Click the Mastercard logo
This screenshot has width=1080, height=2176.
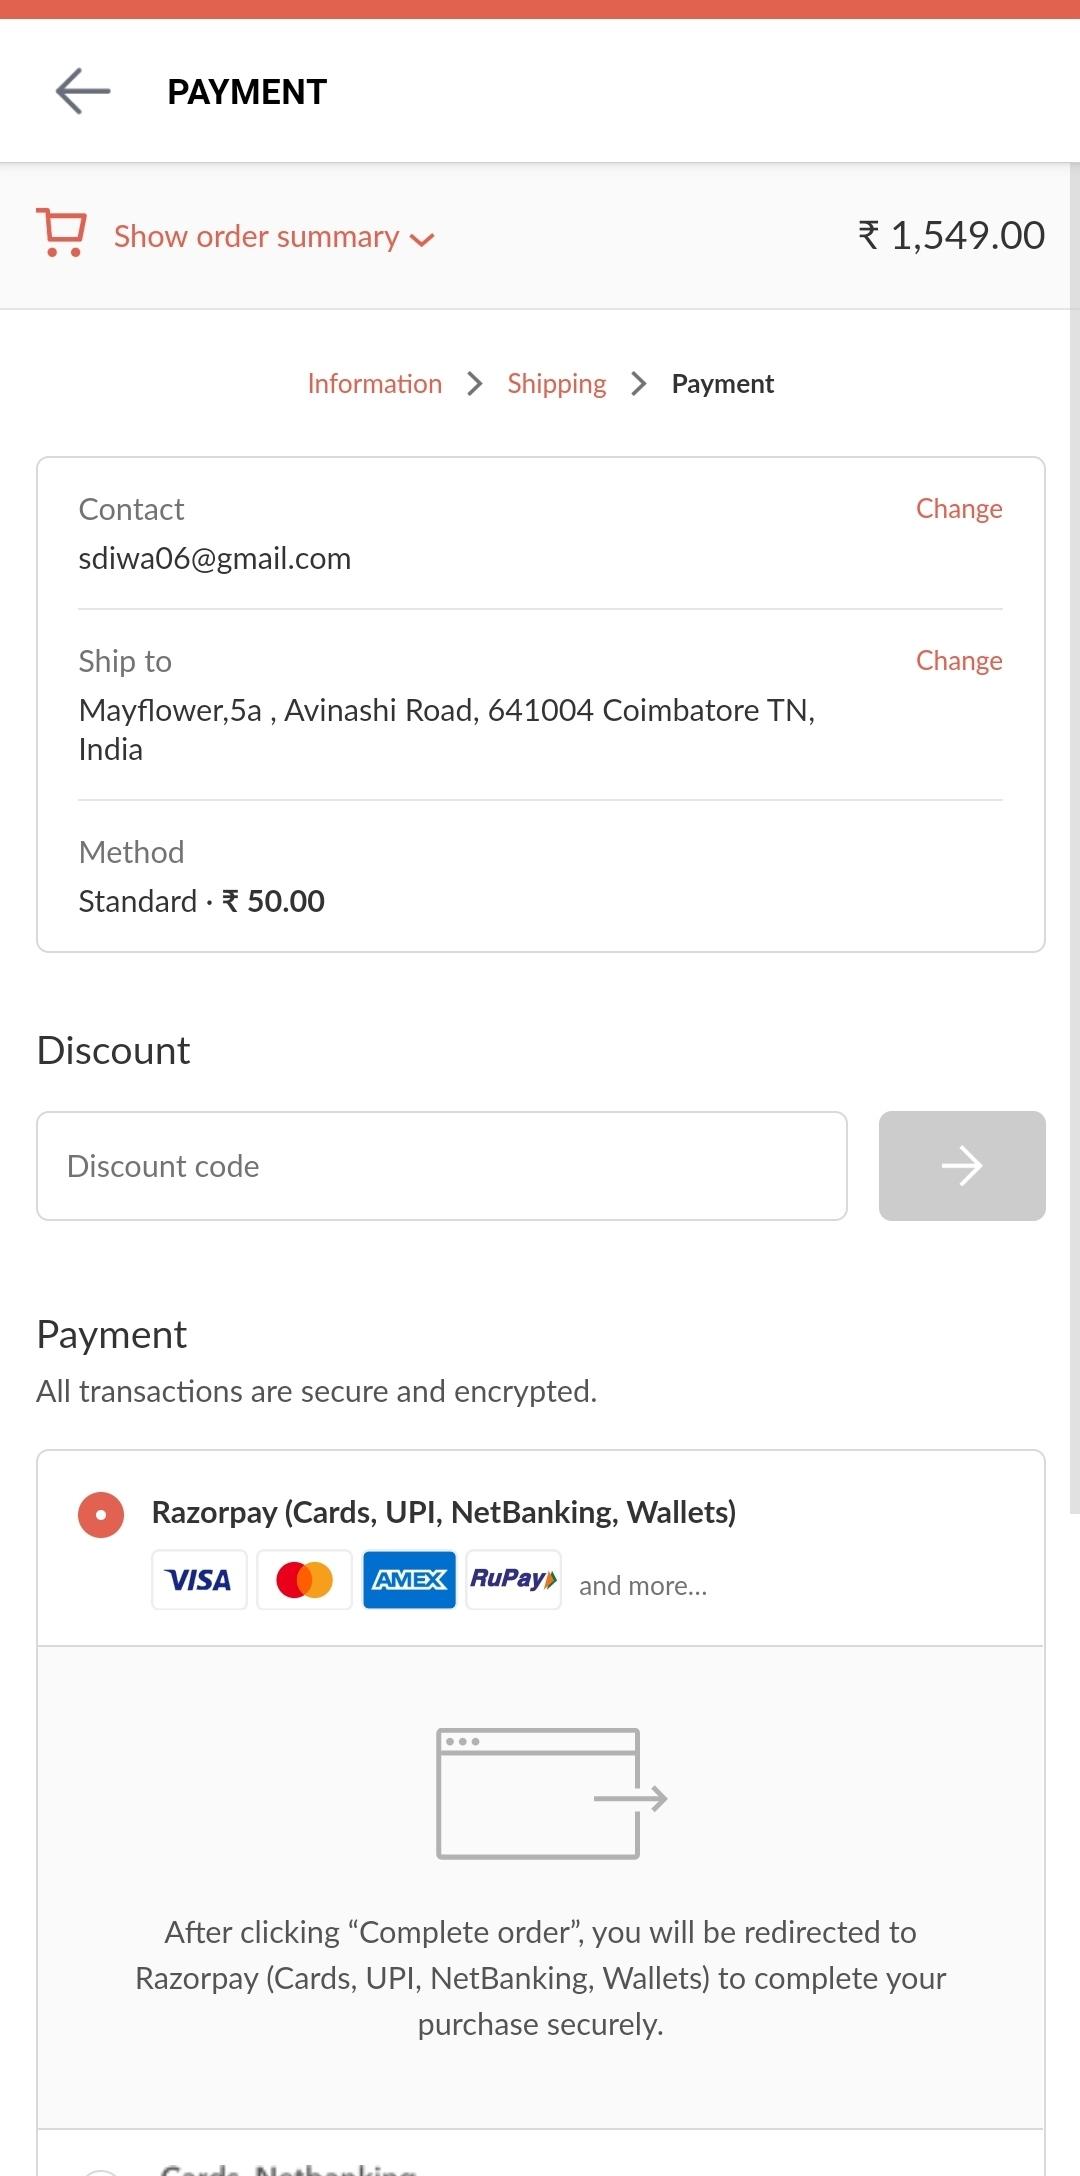click(304, 1580)
